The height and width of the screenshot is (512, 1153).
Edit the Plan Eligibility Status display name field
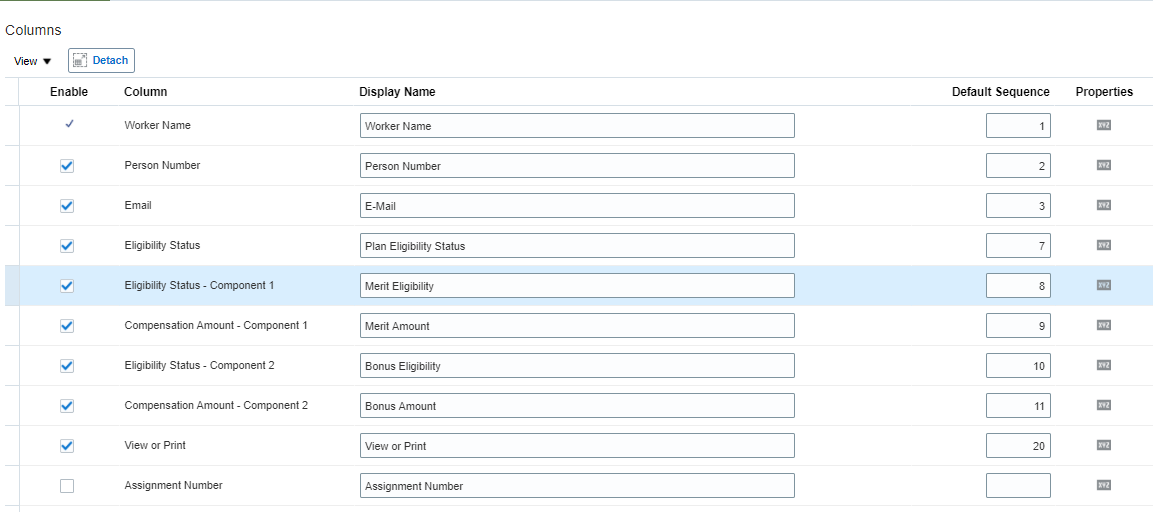[577, 246]
